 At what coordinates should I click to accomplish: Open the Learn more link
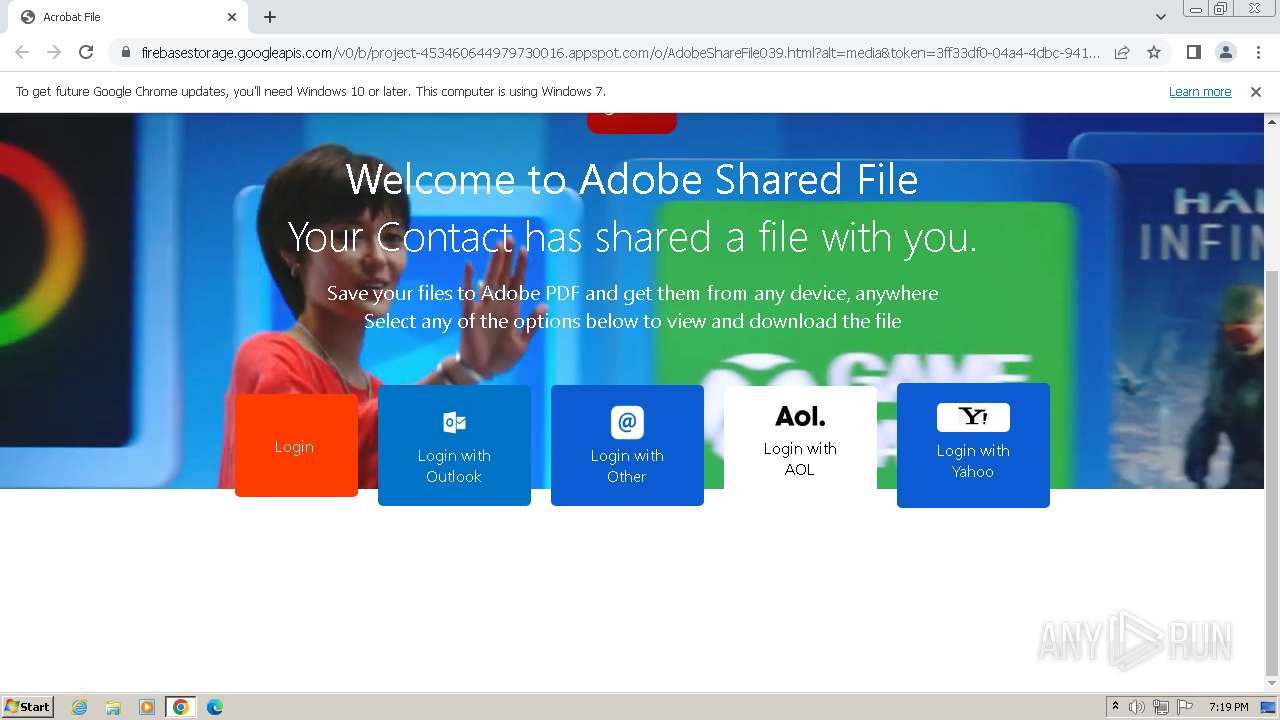point(1200,91)
